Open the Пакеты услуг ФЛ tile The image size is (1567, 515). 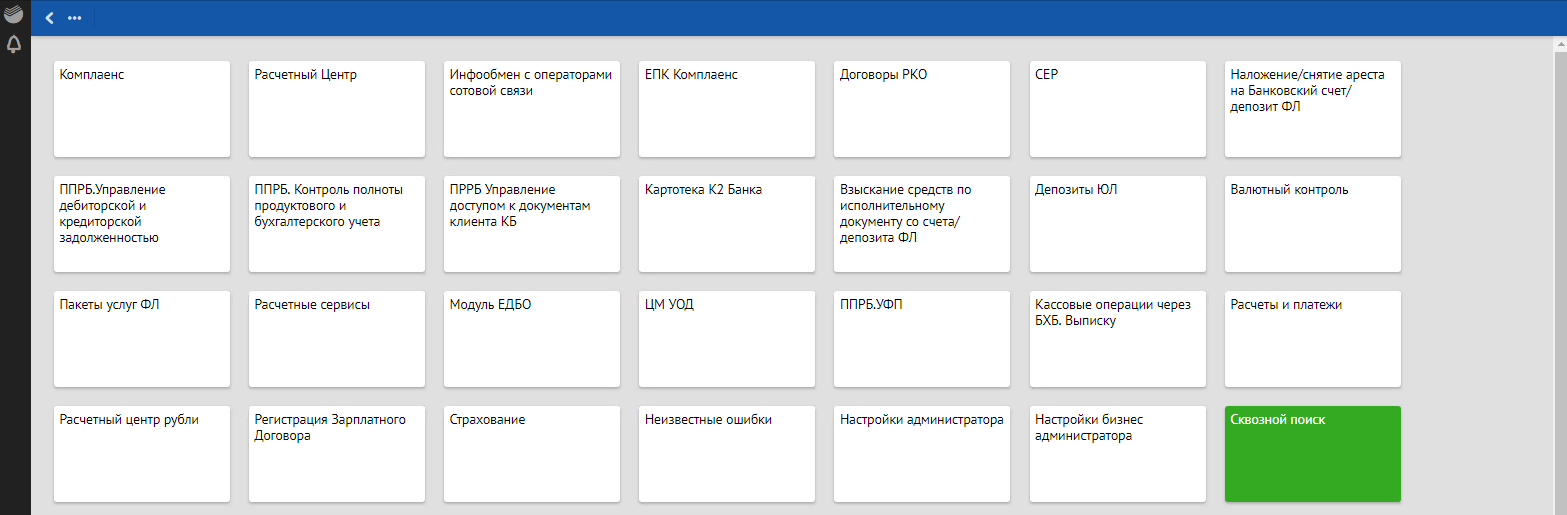pyautogui.click(x=142, y=338)
